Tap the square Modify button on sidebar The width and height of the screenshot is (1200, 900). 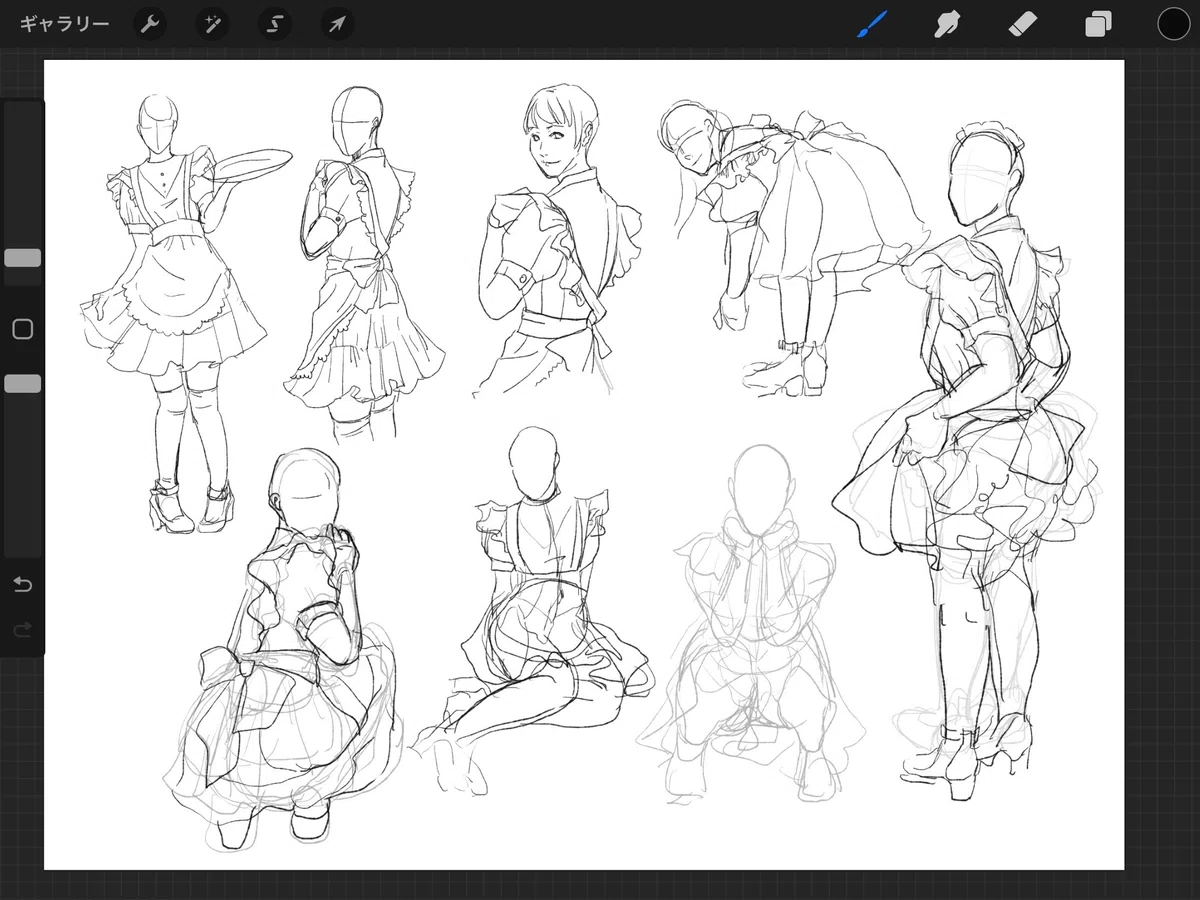point(22,329)
